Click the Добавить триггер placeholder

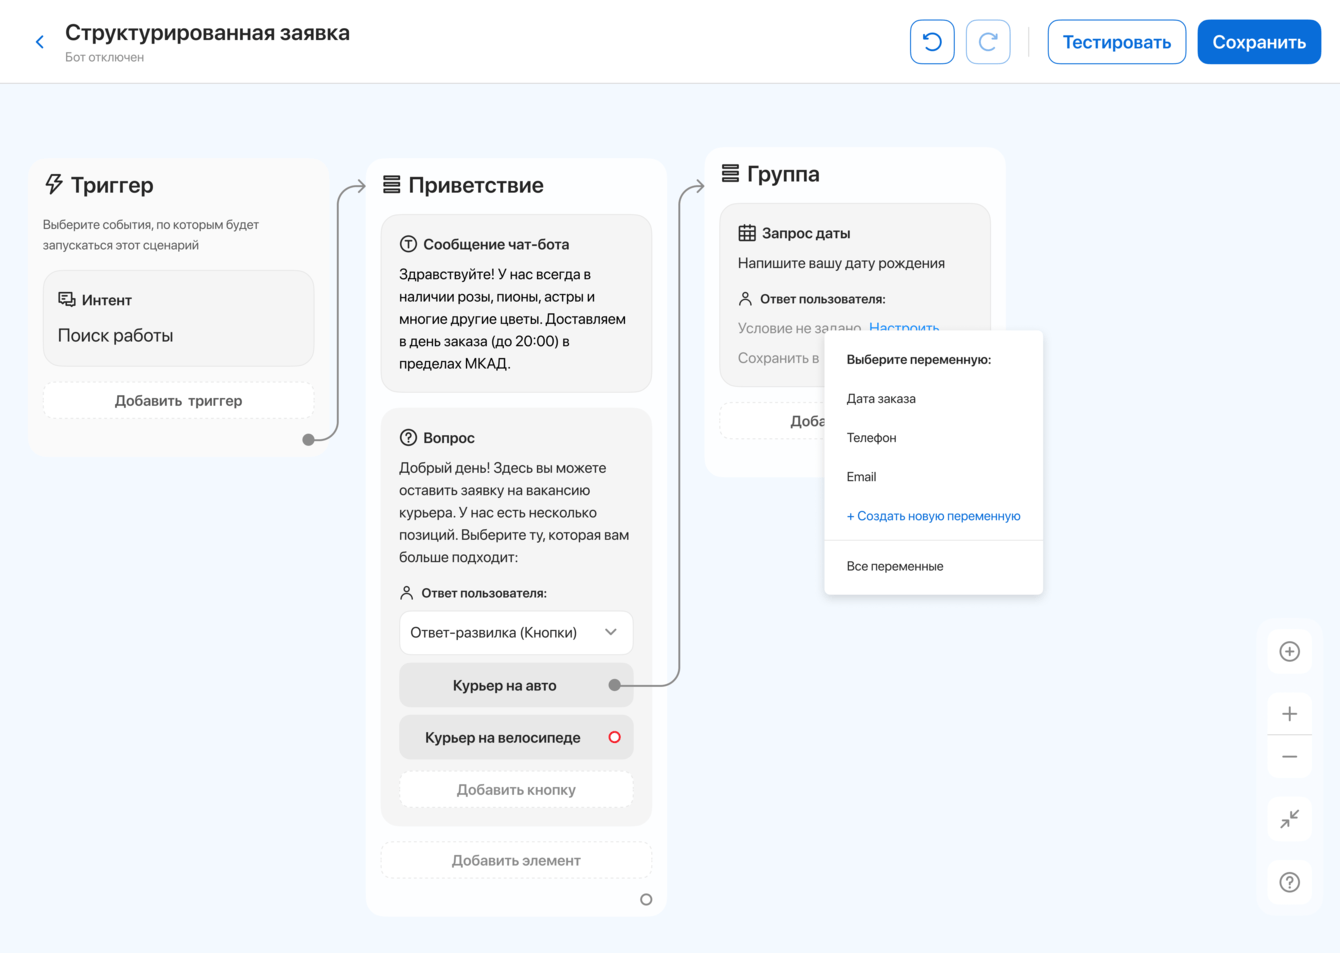click(x=178, y=401)
